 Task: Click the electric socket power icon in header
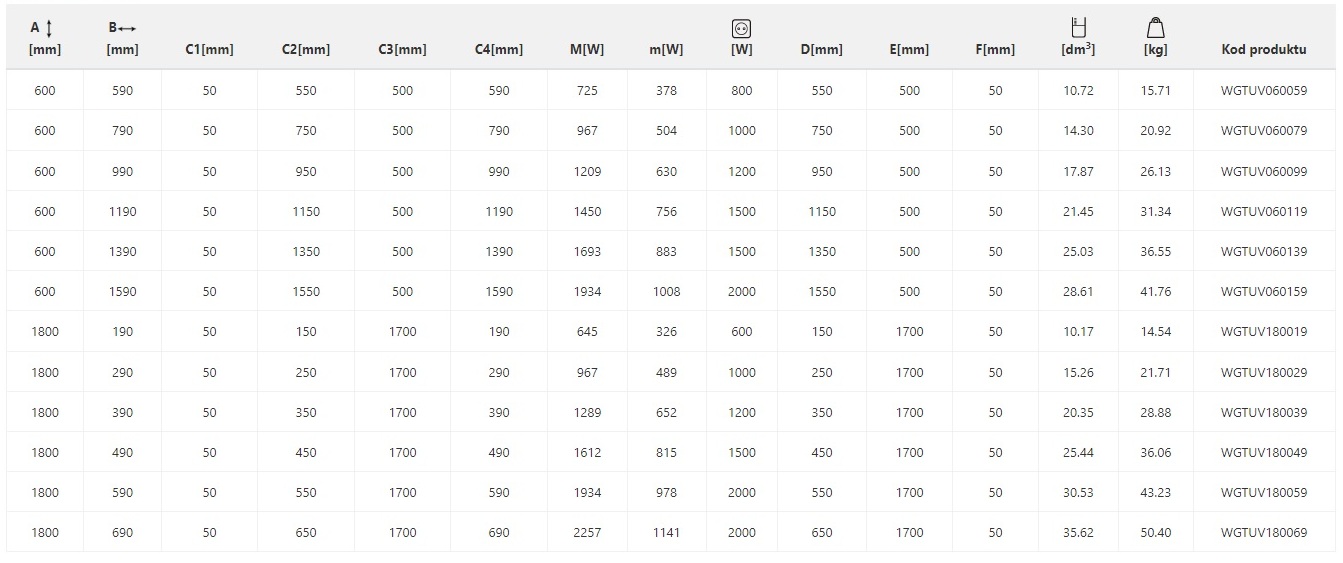pos(741,29)
